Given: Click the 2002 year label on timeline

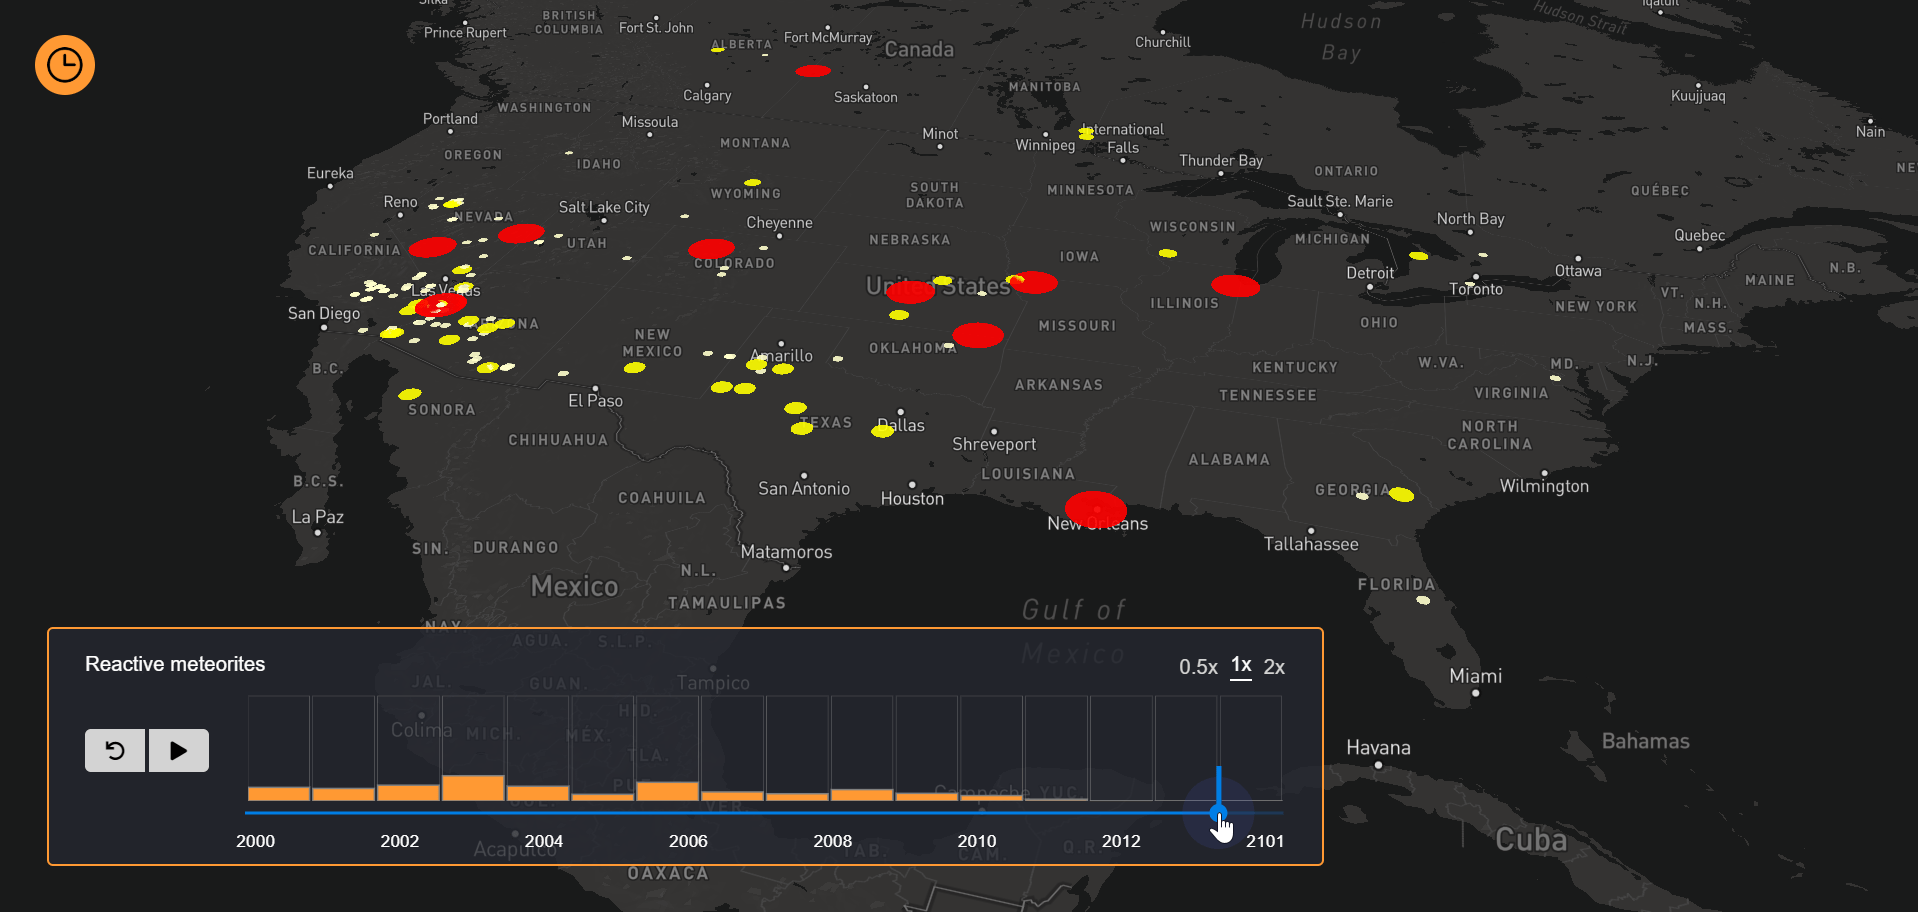Looking at the screenshot, I should click(400, 841).
